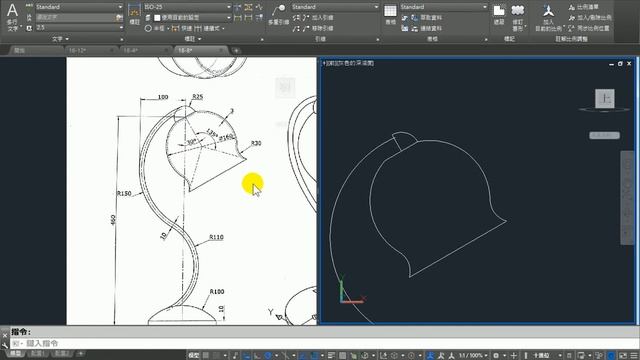Select the Multileader tool
640x360 pixels.
pyautogui.click(x=278, y=14)
